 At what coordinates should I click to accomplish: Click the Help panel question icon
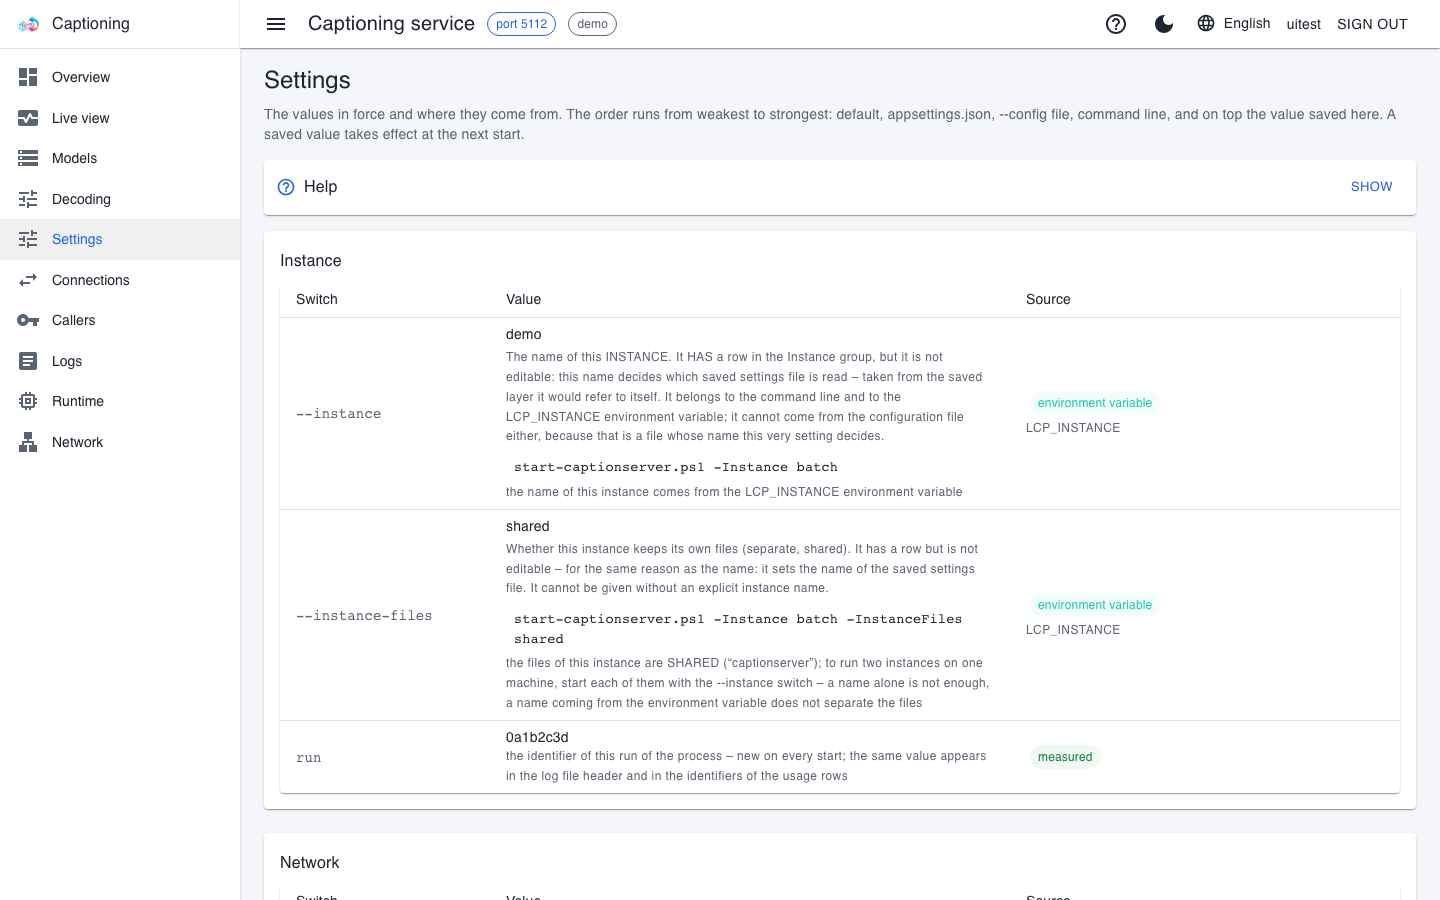286,187
